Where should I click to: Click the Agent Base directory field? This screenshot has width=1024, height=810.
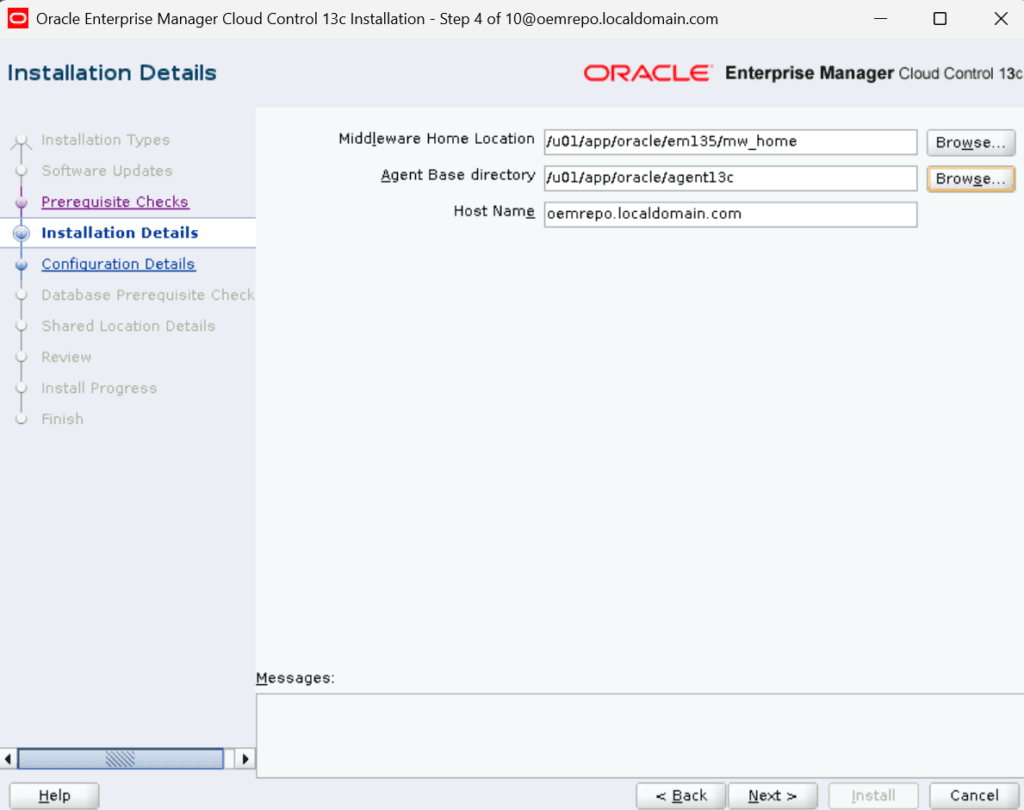click(730, 178)
